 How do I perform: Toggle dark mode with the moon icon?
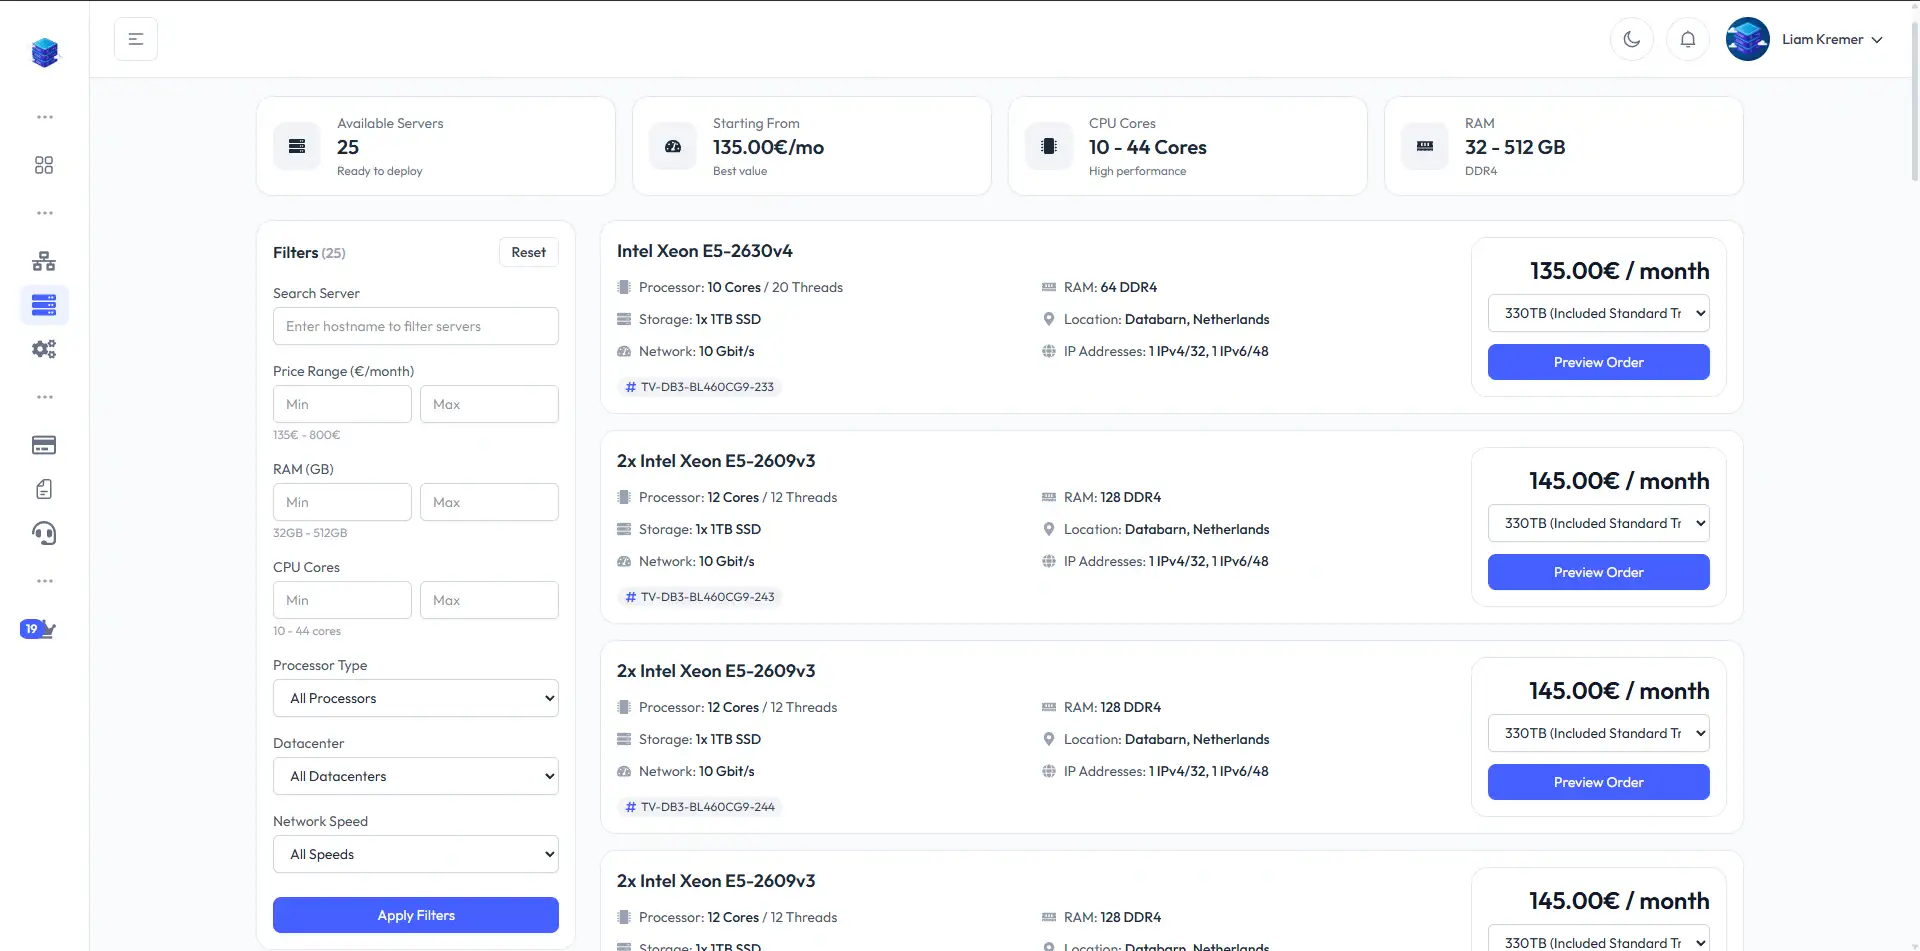1632,39
